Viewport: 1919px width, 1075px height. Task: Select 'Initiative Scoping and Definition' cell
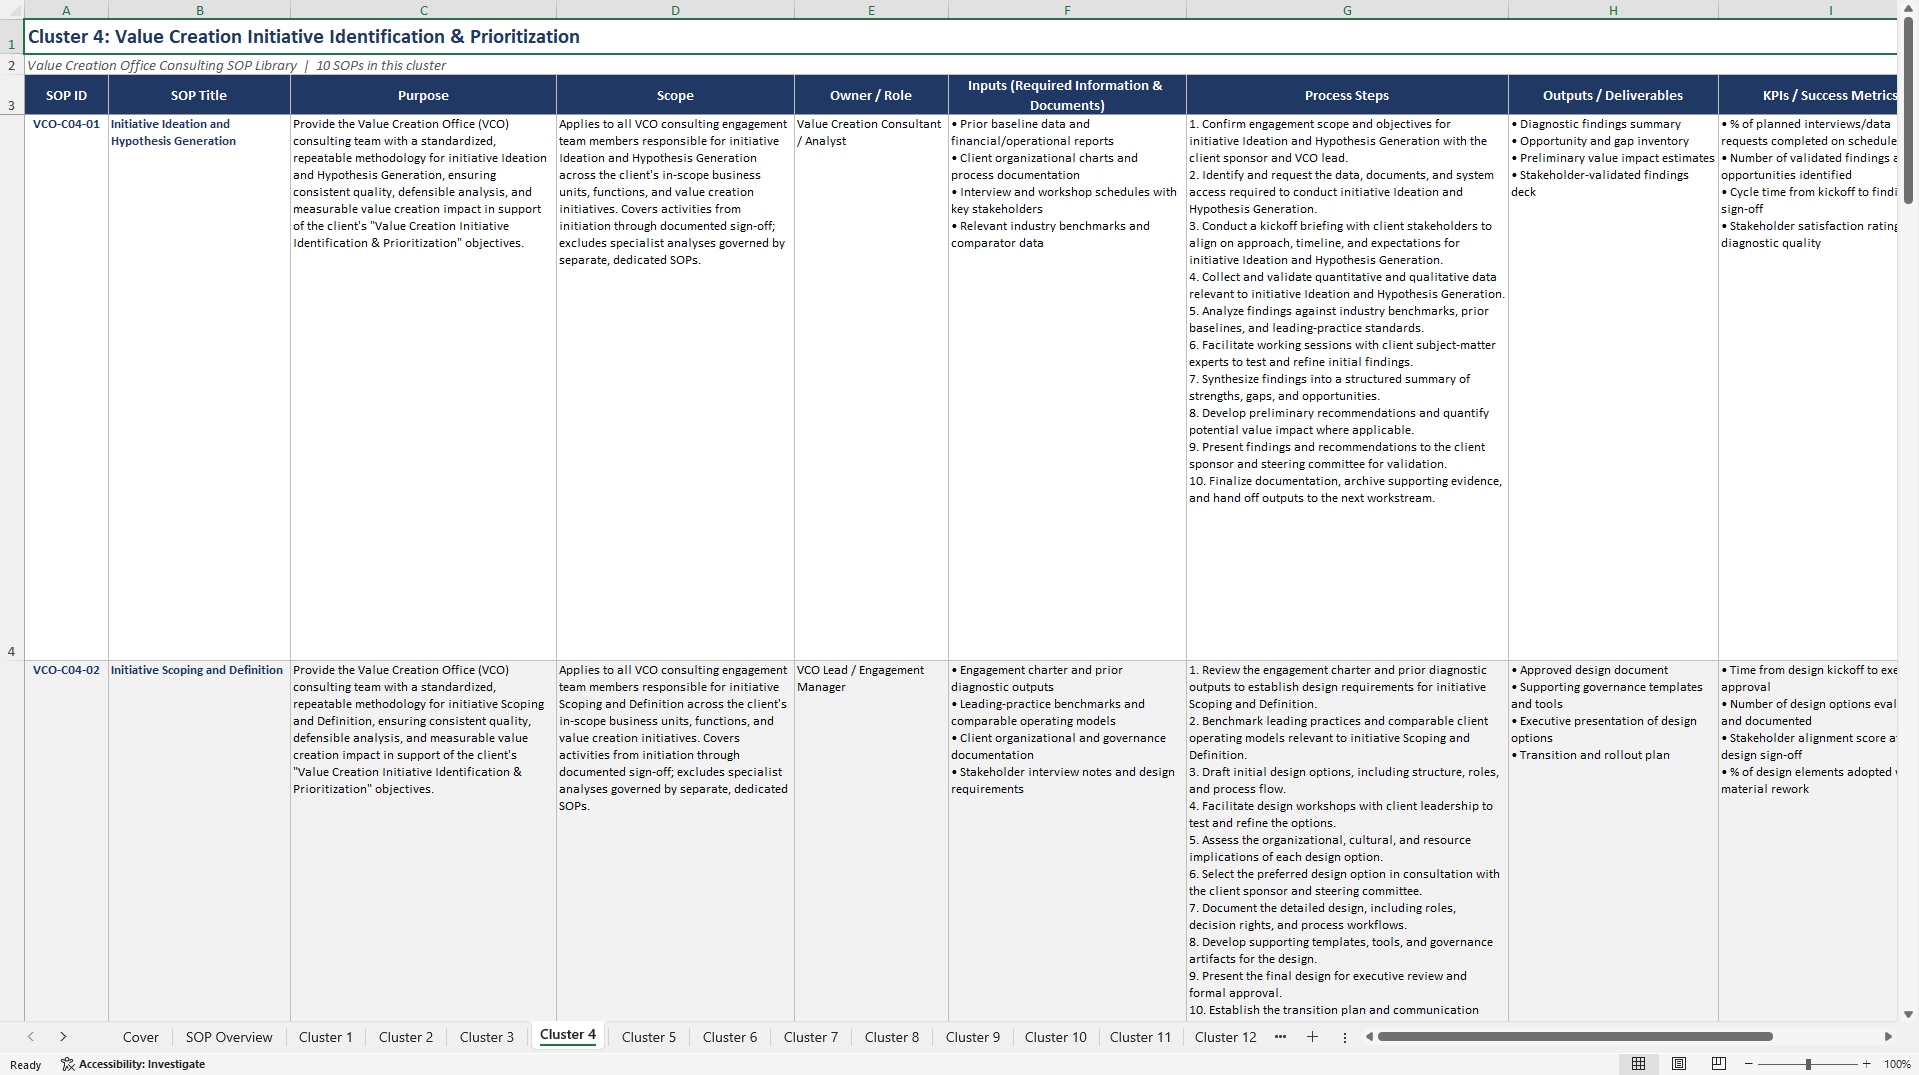(x=199, y=840)
